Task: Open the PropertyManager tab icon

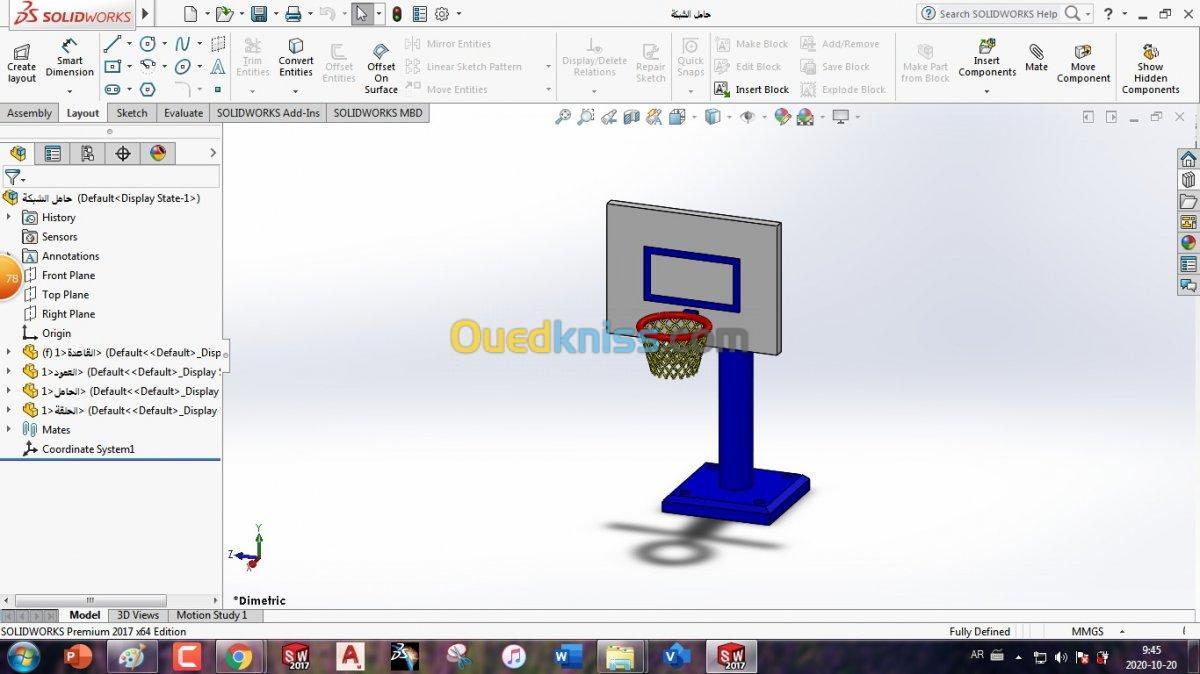Action: point(53,153)
